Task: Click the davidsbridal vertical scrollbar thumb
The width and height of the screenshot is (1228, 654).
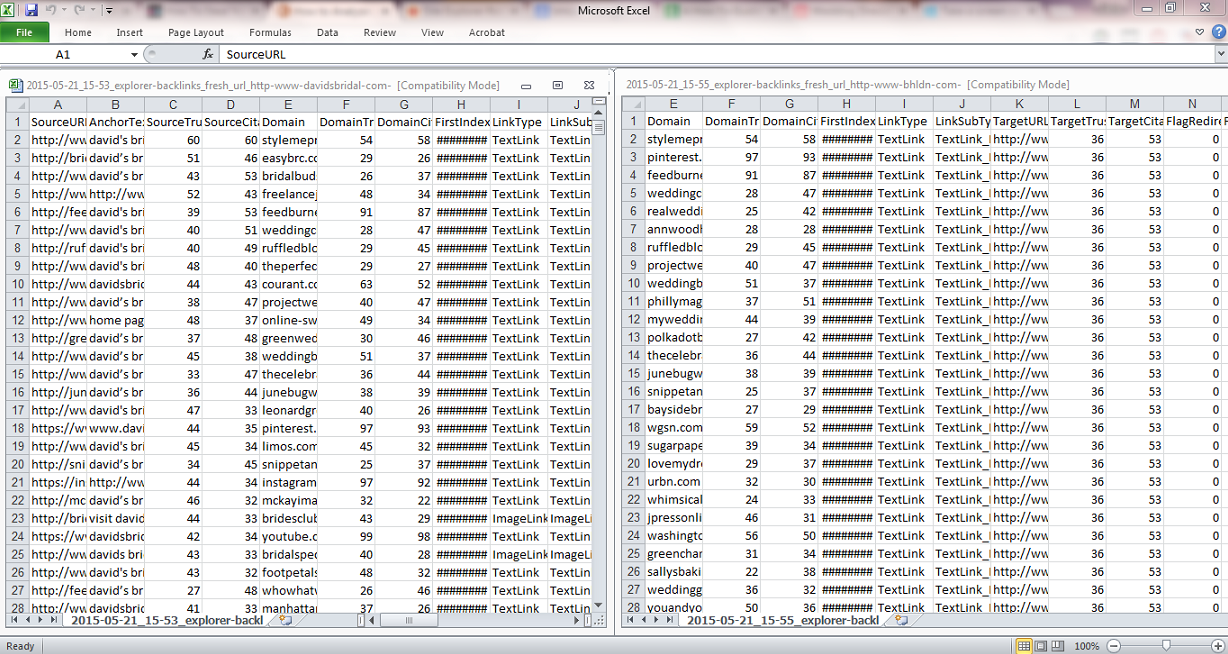Action: coord(599,127)
